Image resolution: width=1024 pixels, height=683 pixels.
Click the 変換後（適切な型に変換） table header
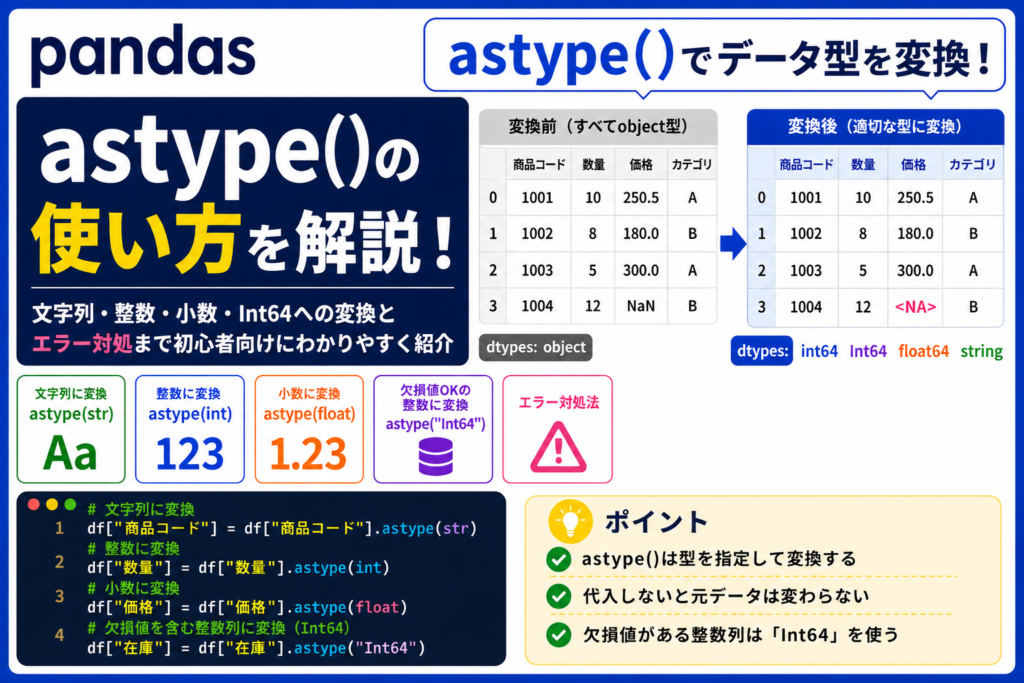875,127
